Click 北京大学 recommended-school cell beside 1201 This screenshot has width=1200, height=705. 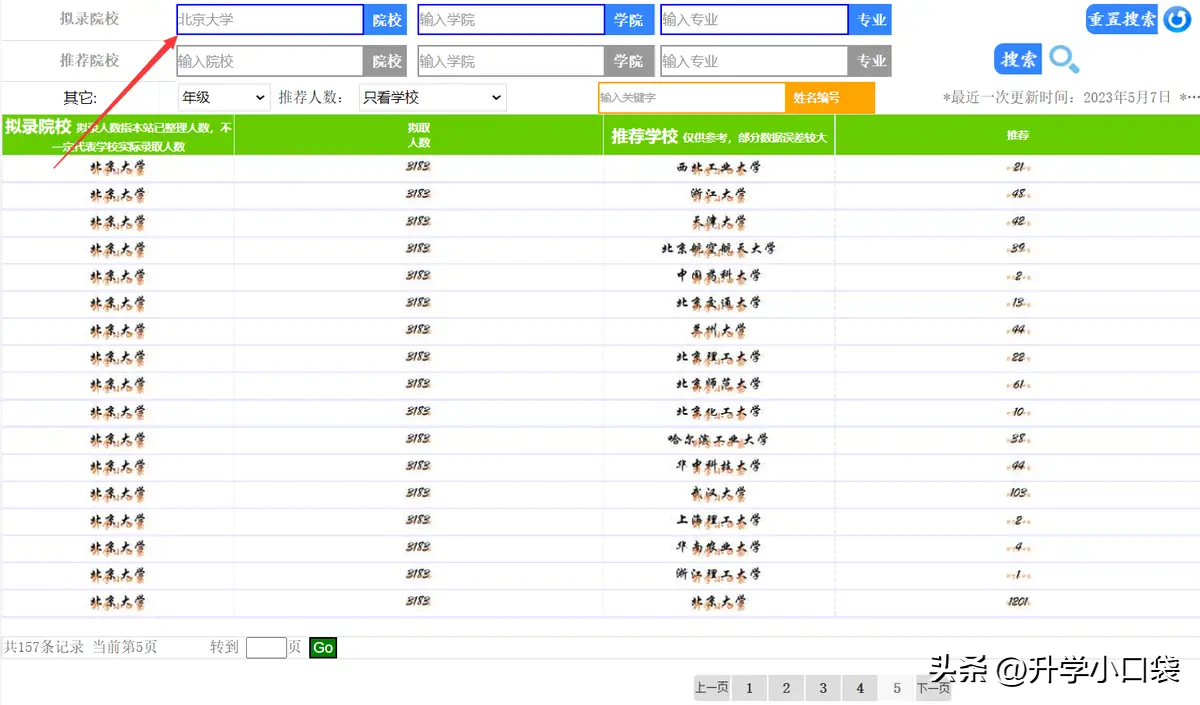click(718, 603)
